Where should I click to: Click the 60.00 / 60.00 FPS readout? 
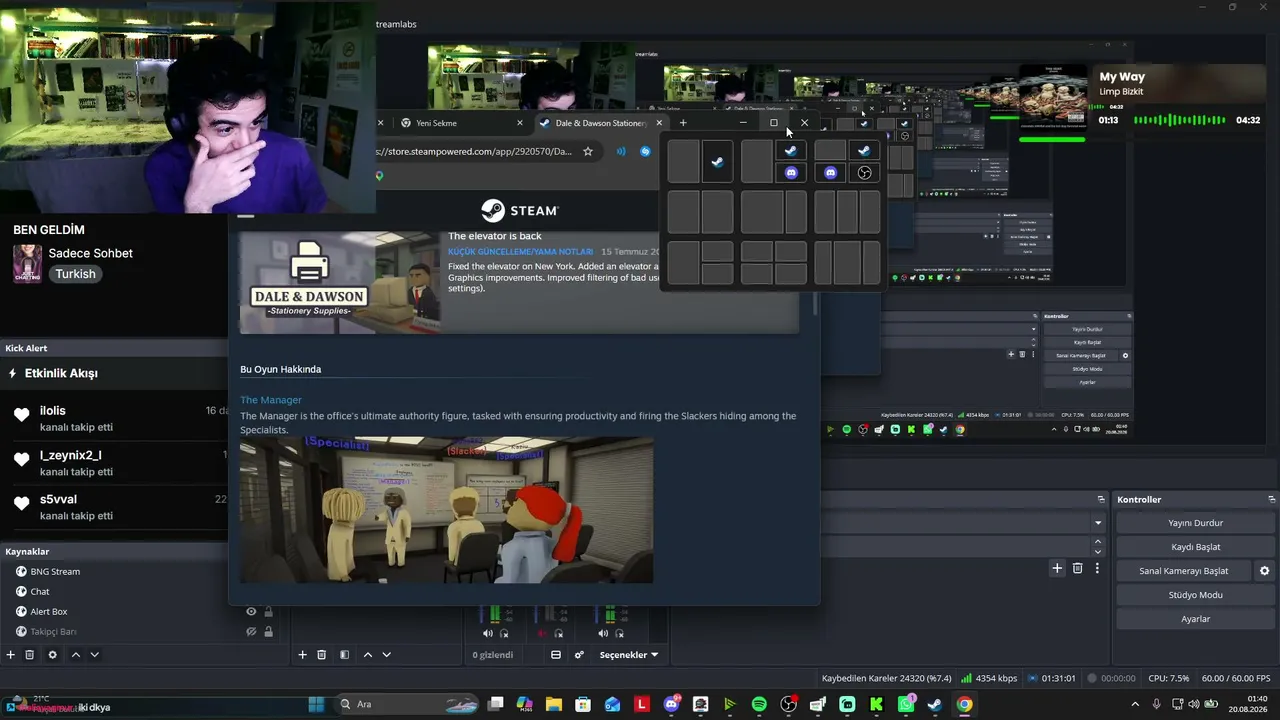pyautogui.click(x=1236, y=678)
